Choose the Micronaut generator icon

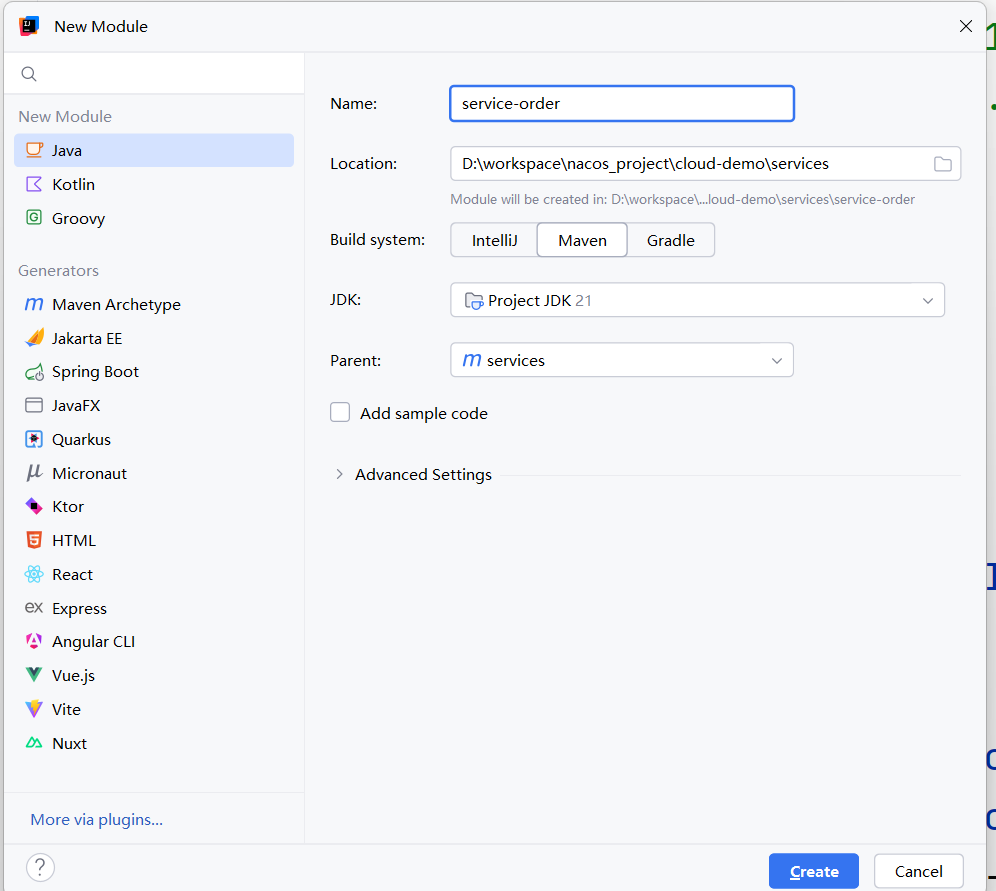34,472
